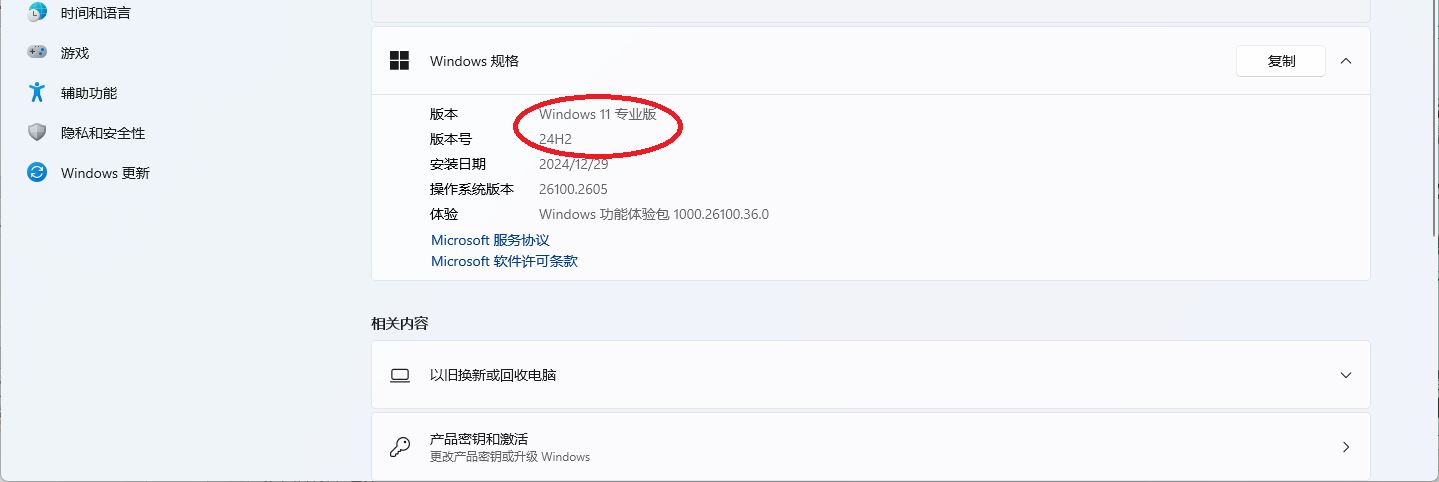
Task: Go to 时间和语言 settings page
Action: pos(96,13)
